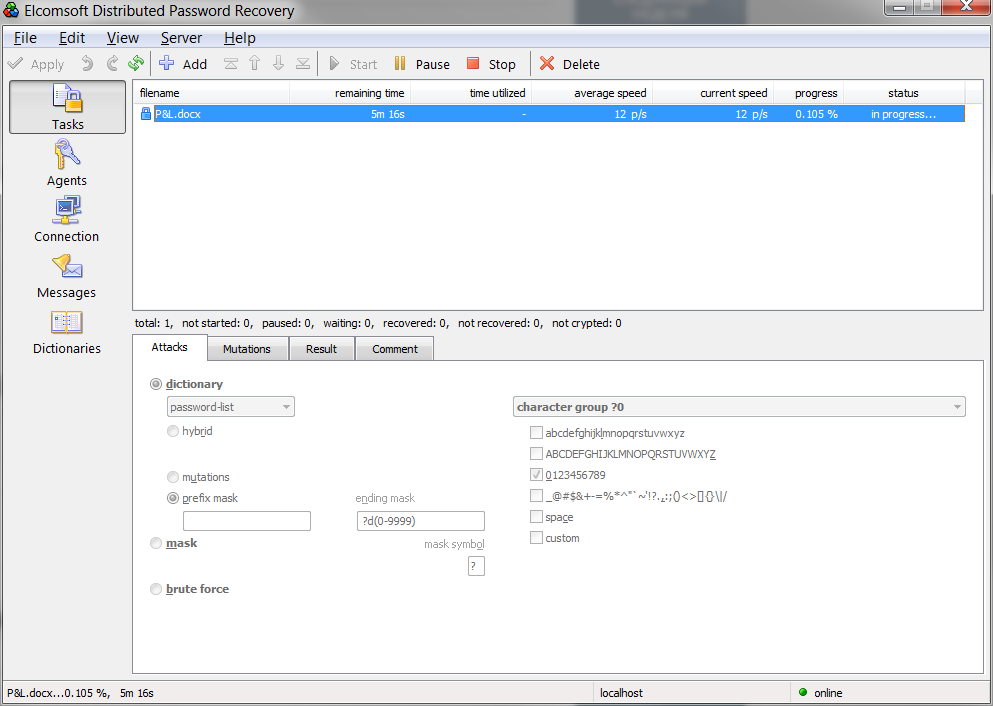Click the Delete button label
This screenshot has height=706, width=993.
click(x=581, y=64)
